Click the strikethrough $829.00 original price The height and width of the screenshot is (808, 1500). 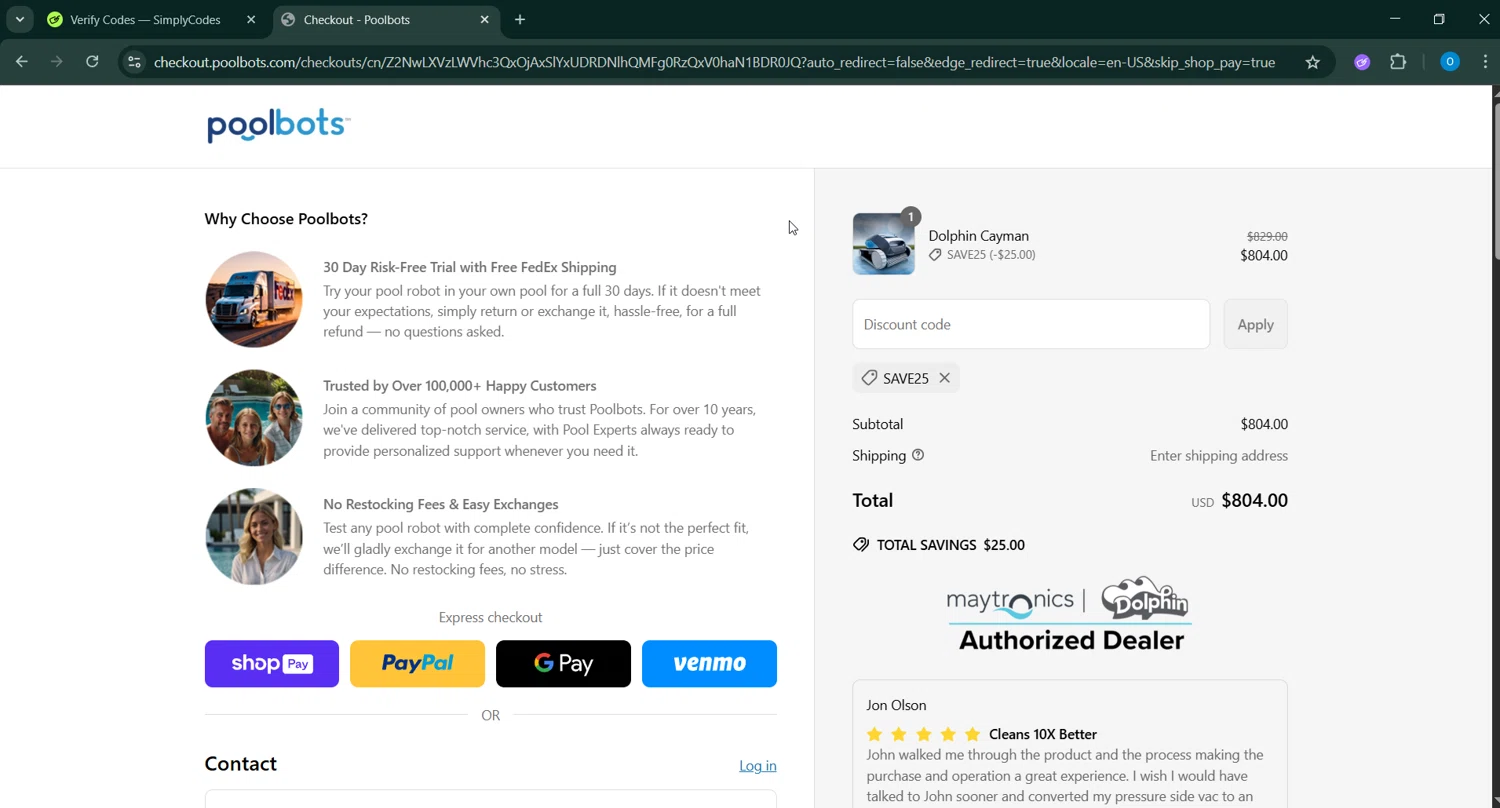[1267, 236]
